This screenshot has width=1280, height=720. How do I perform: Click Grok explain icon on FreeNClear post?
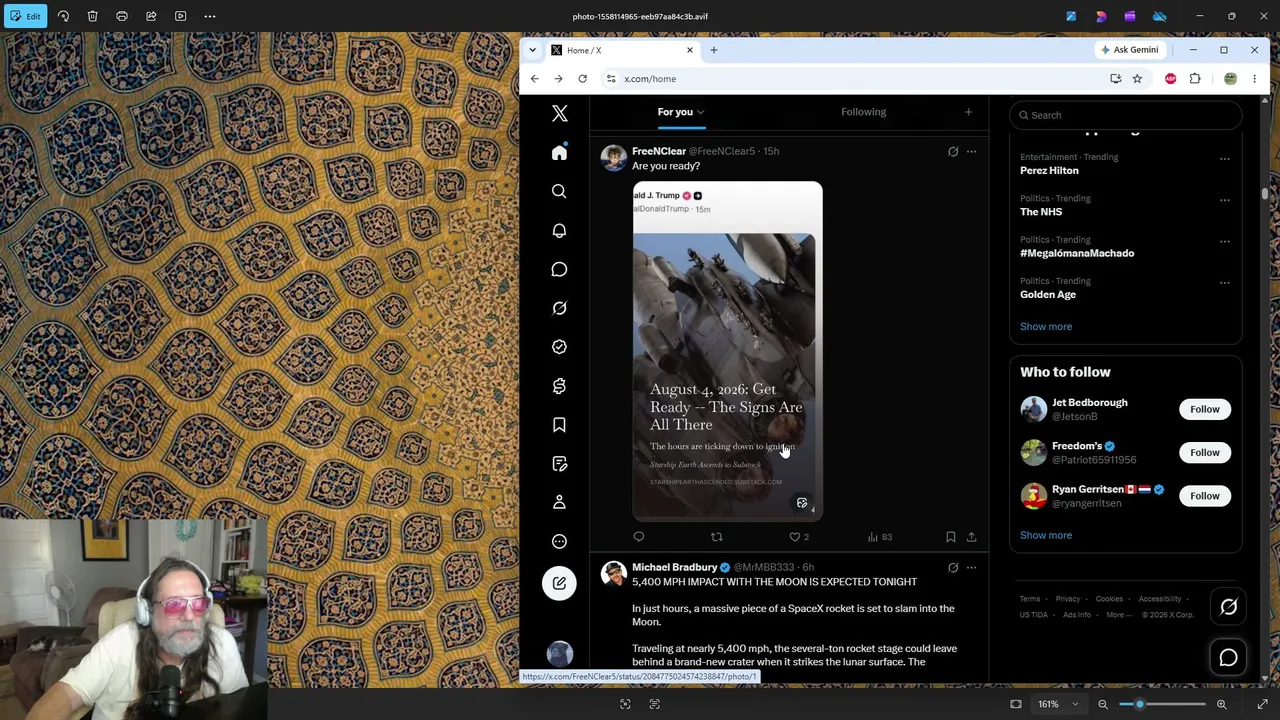(953, 152)
